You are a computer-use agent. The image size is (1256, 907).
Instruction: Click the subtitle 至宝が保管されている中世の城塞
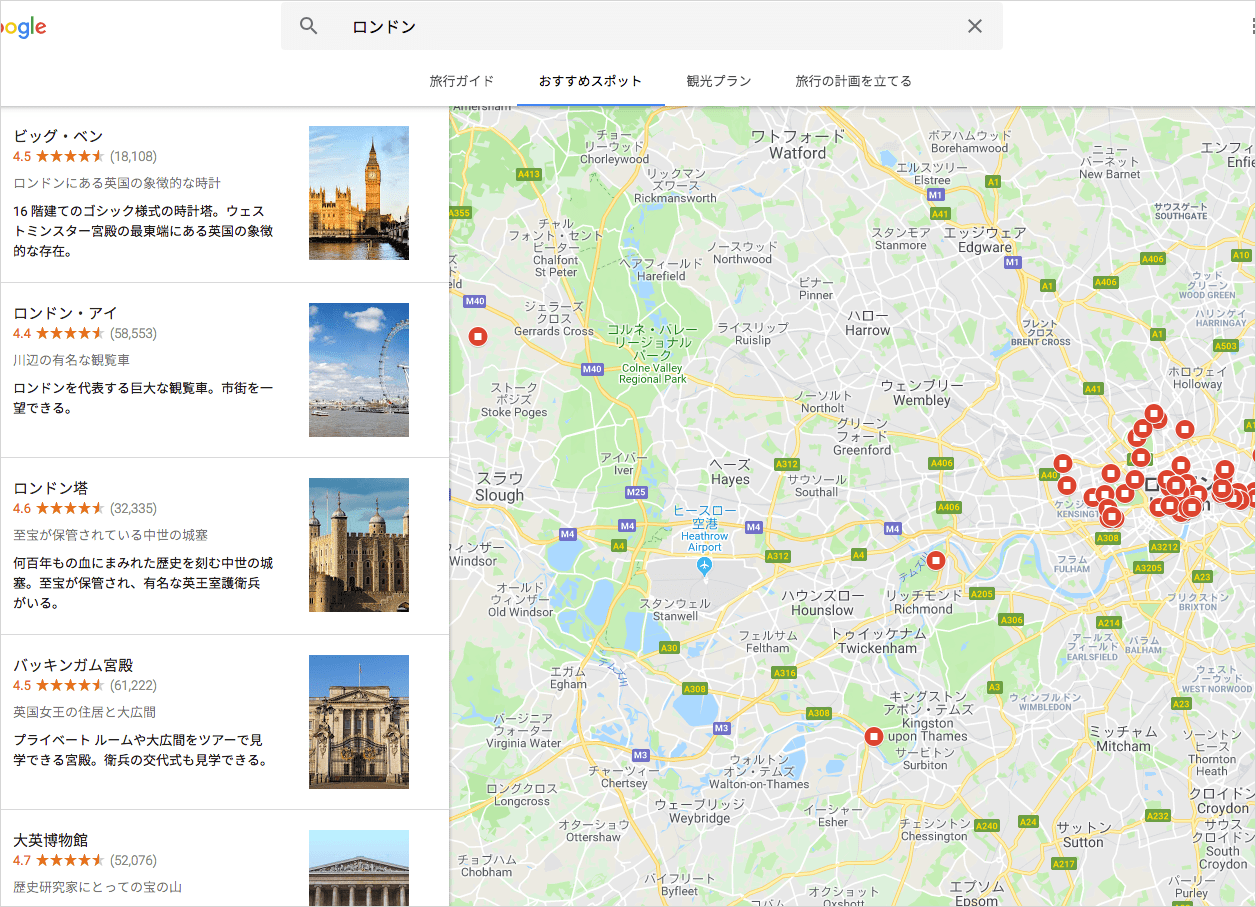point(110,535)
